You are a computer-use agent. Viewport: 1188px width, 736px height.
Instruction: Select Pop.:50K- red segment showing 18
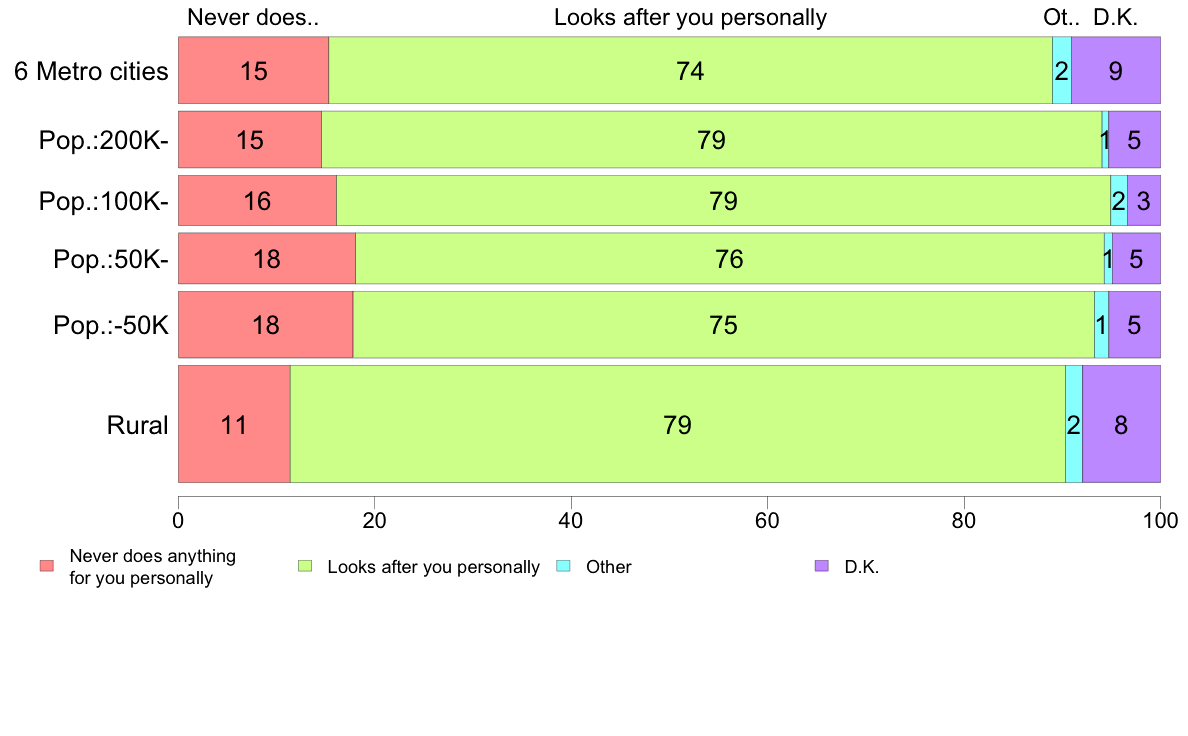pos(267,258)
